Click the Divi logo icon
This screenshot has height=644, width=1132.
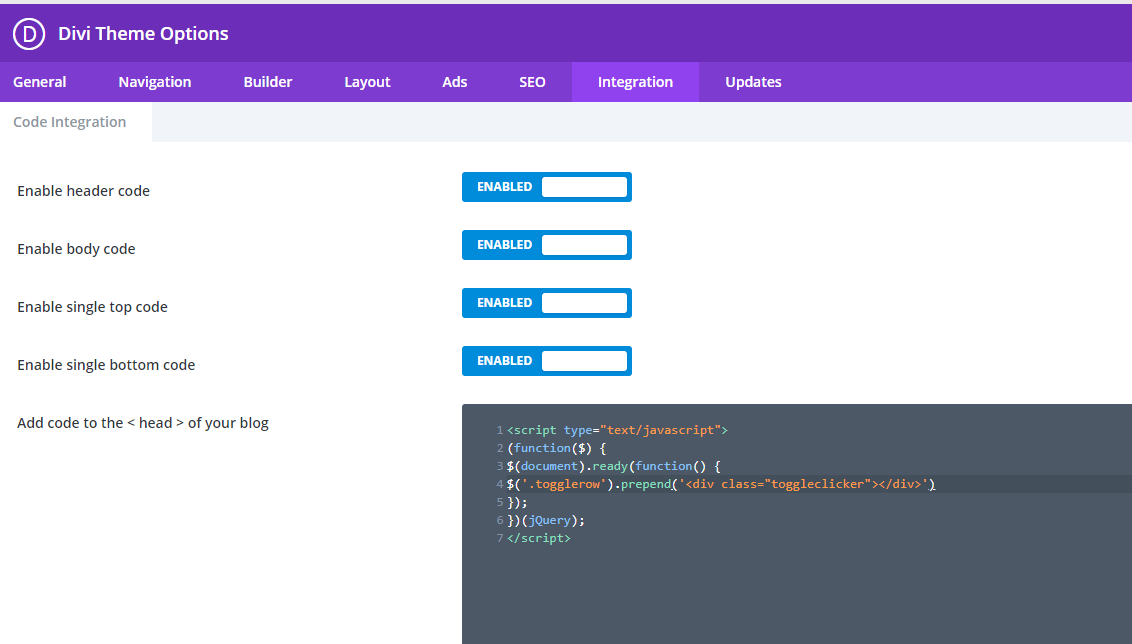[x=29, y=34]
